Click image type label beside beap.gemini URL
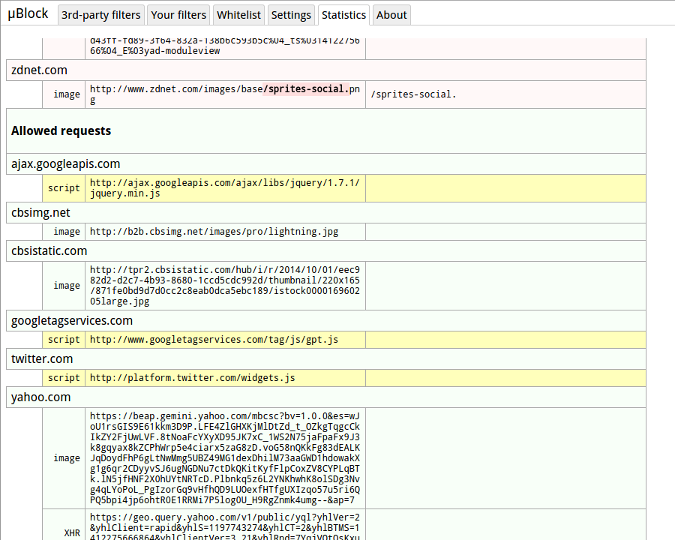Viewport: 675px width, 540px height. tap(67, 458)
